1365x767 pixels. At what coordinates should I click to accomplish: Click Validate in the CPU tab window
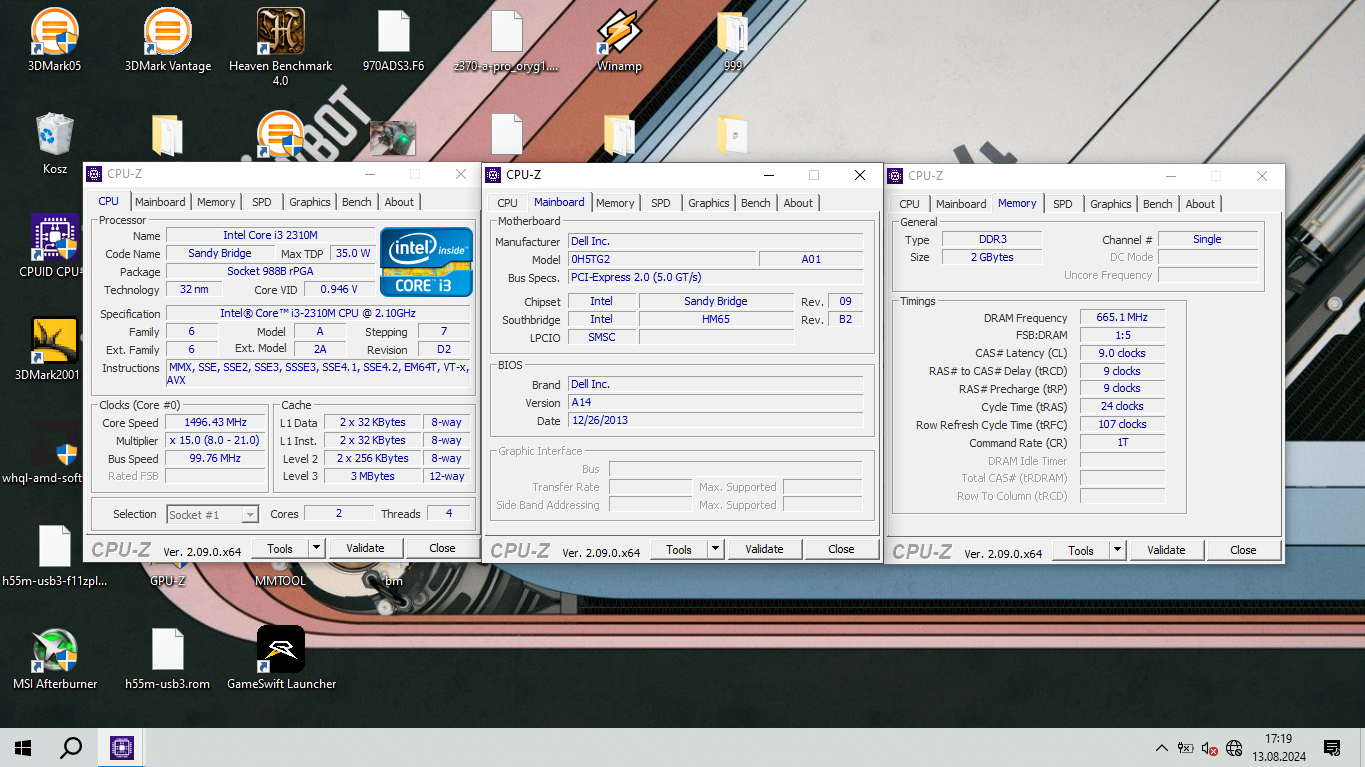click(x=365, y=548)
